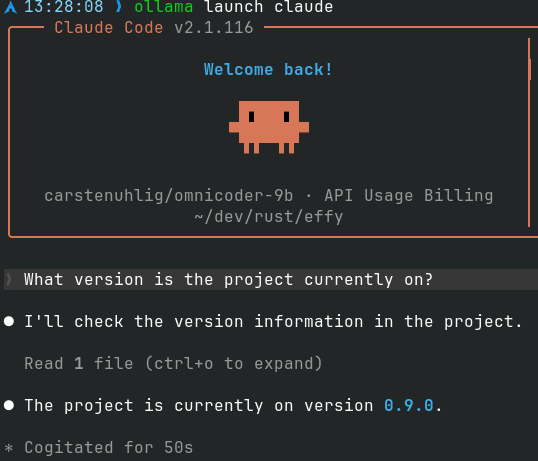This screenshot has width=538, height=461.
Task: Click the ~/dev/rust/effy path text
Action: [269, 217]
